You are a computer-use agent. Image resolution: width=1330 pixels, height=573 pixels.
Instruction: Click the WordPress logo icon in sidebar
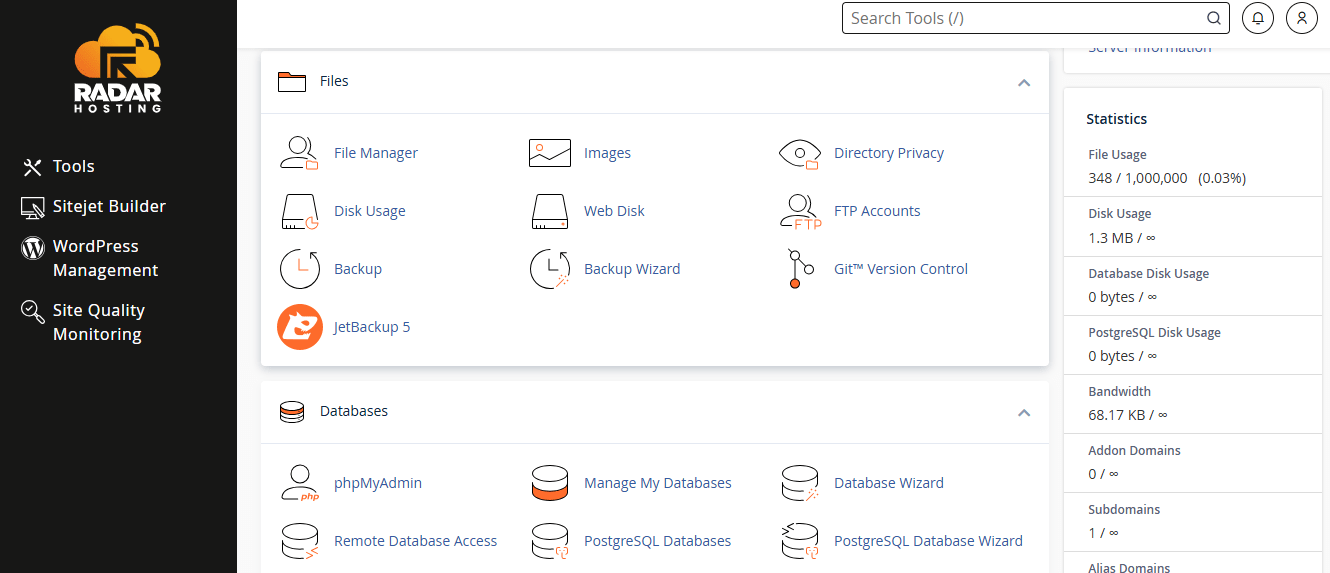[33, 247]
